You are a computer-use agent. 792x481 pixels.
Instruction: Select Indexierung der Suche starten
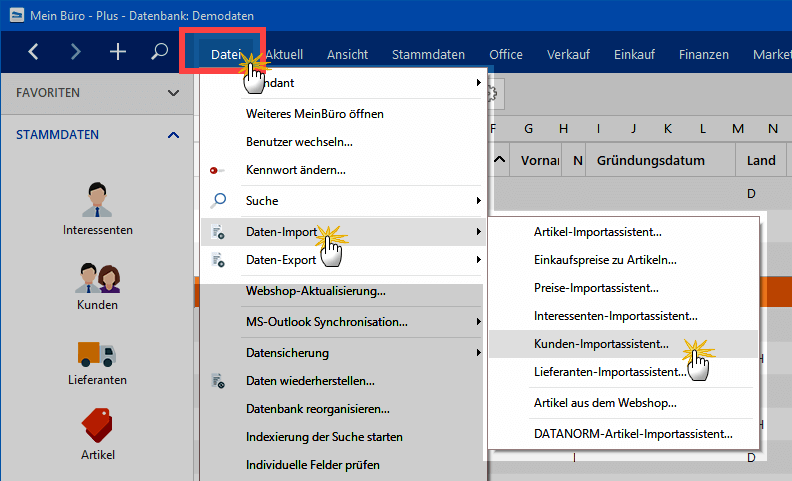point(343,437)
